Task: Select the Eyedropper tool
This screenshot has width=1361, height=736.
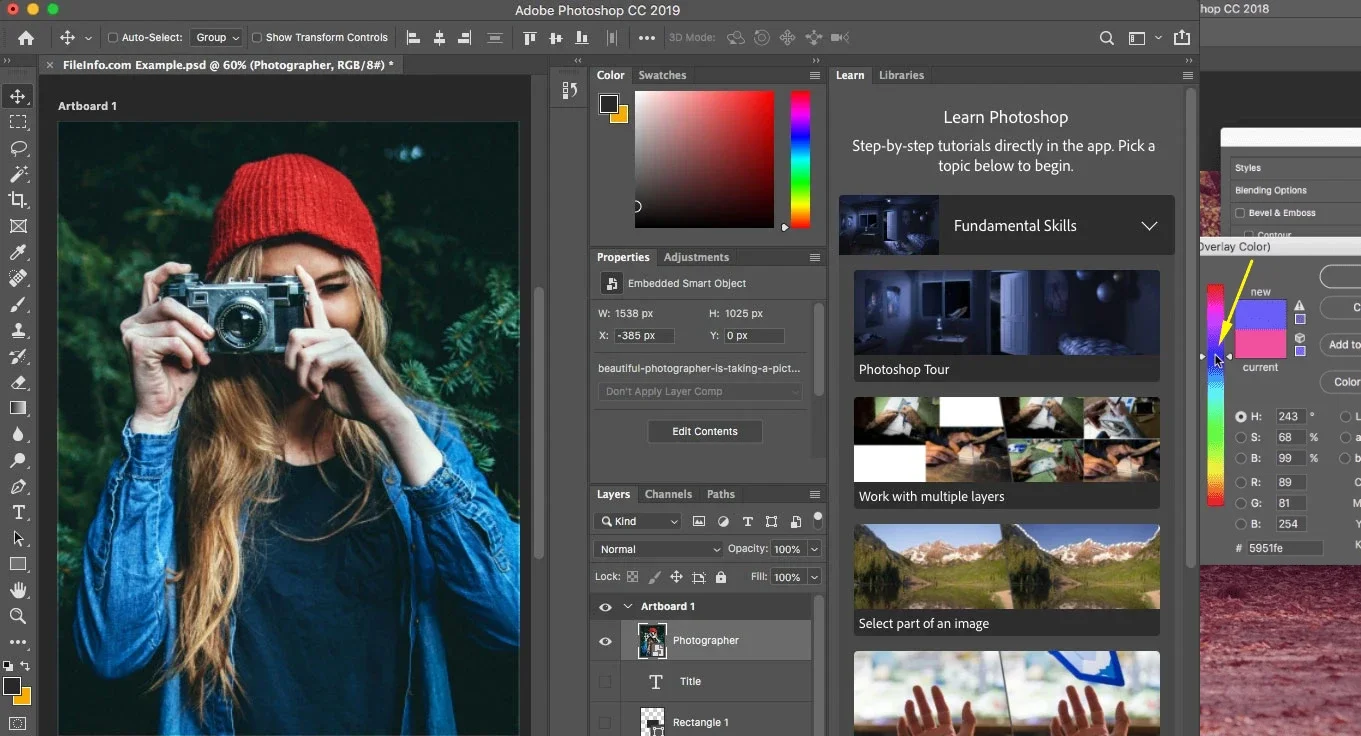Action: [x=18, y=252]
